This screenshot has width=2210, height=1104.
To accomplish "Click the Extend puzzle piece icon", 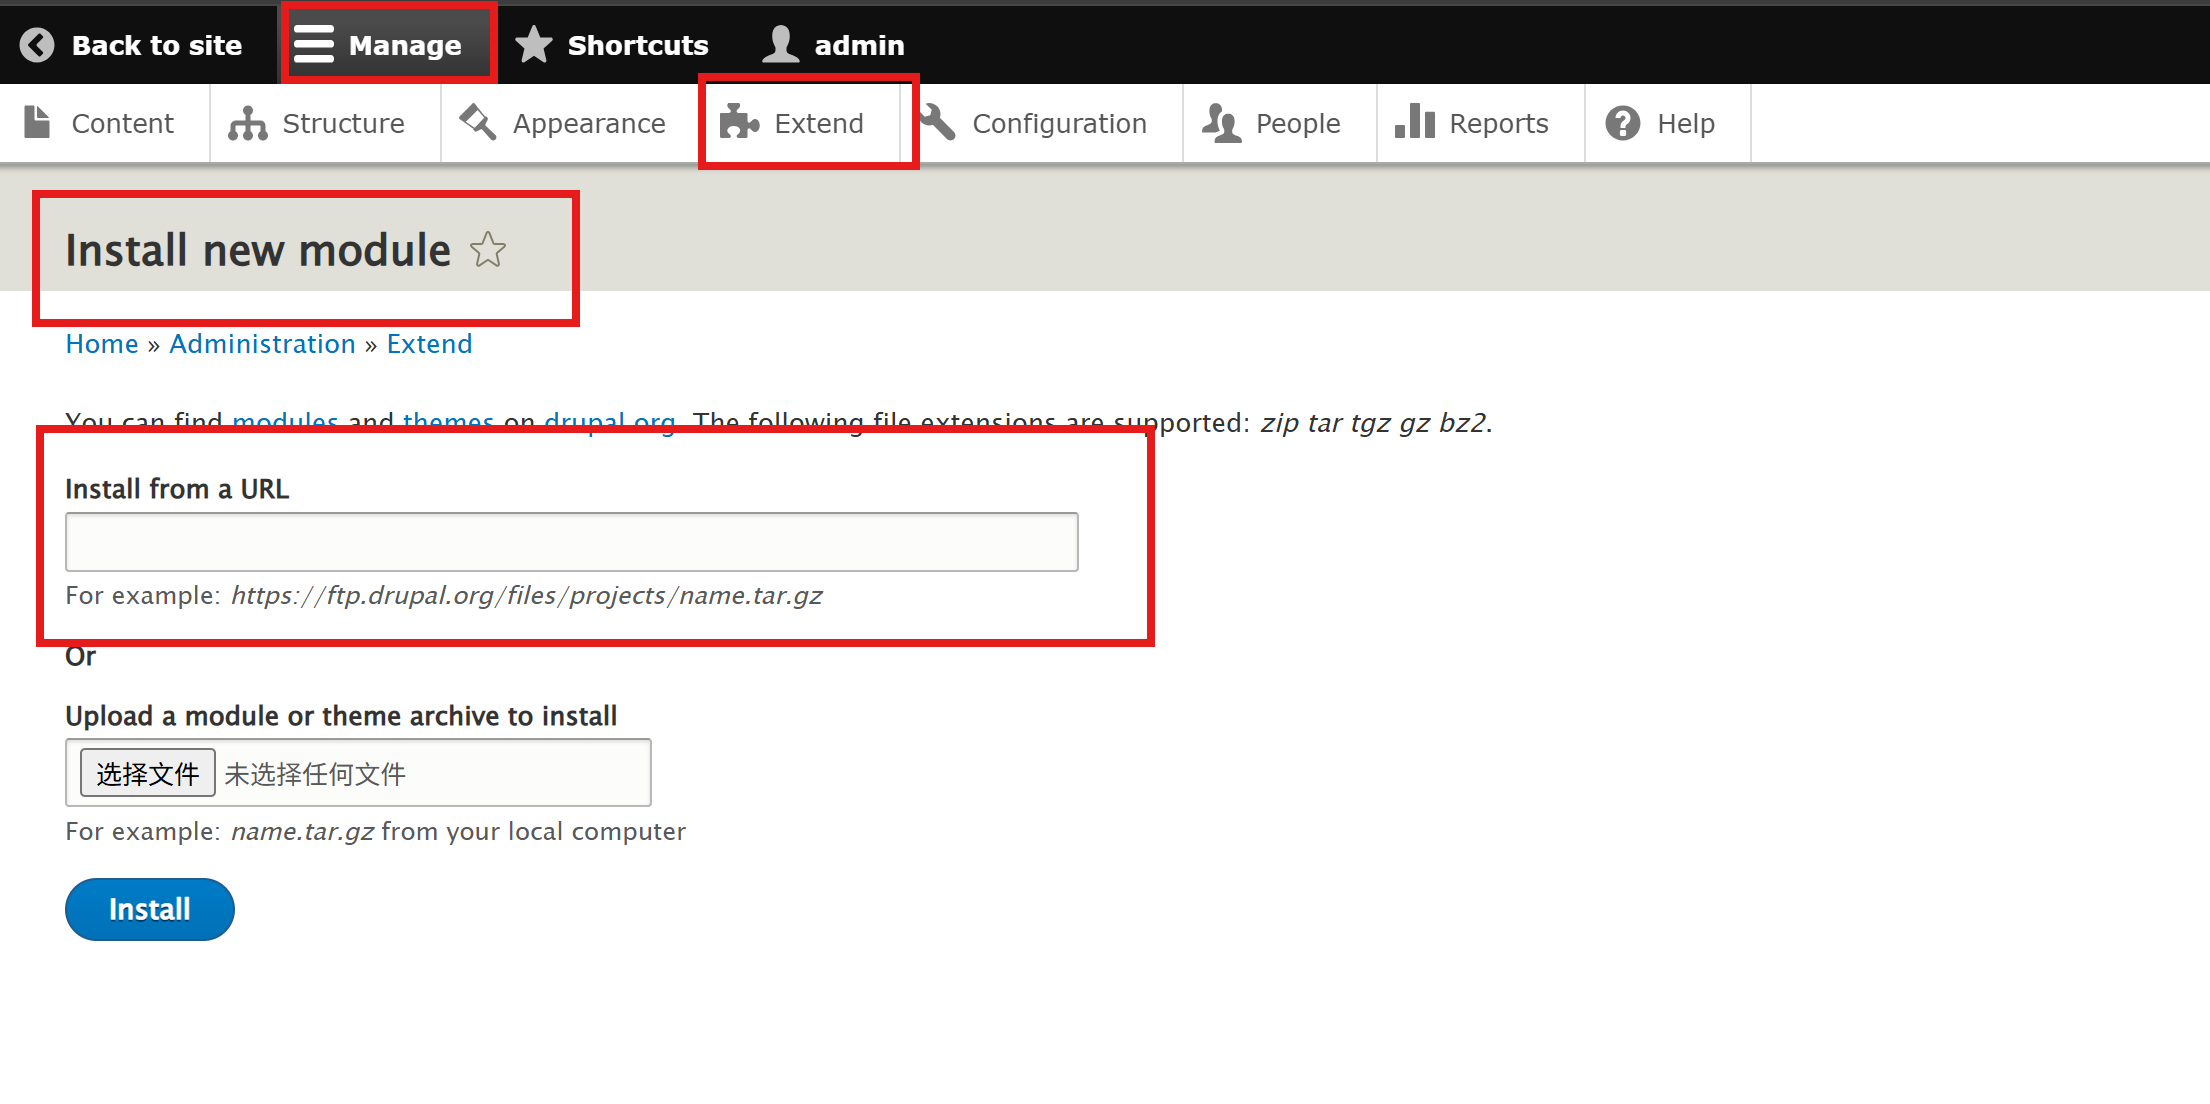I will 740,123.
